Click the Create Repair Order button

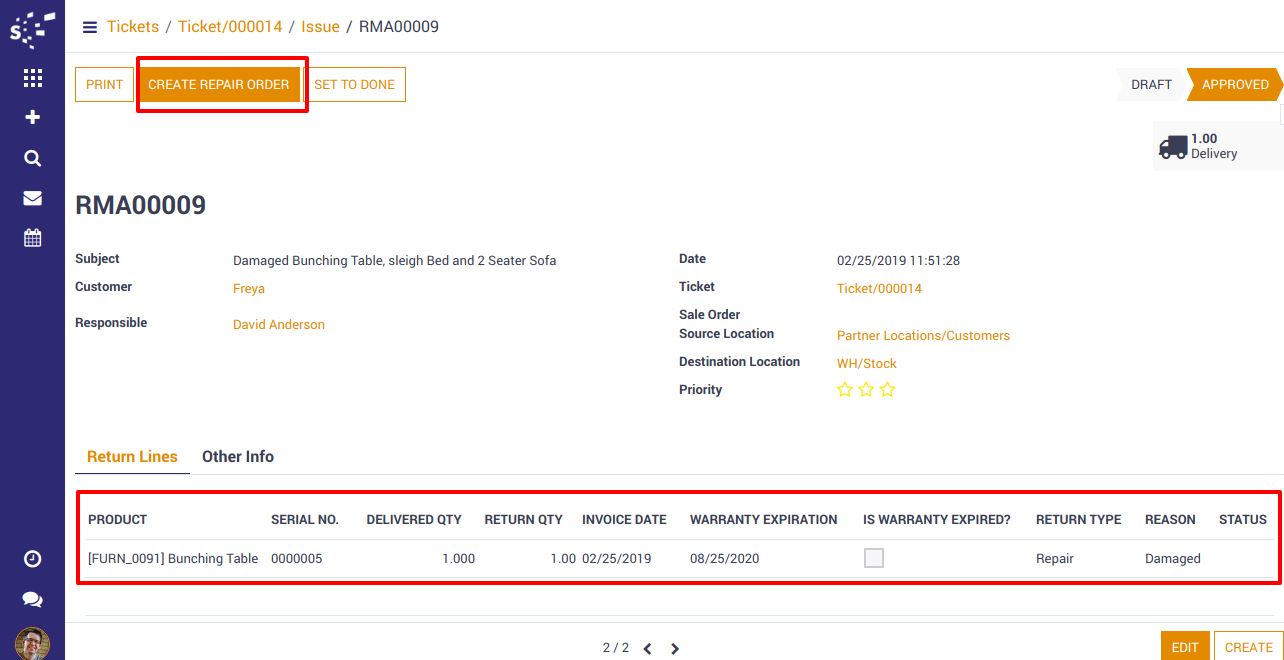219,85
